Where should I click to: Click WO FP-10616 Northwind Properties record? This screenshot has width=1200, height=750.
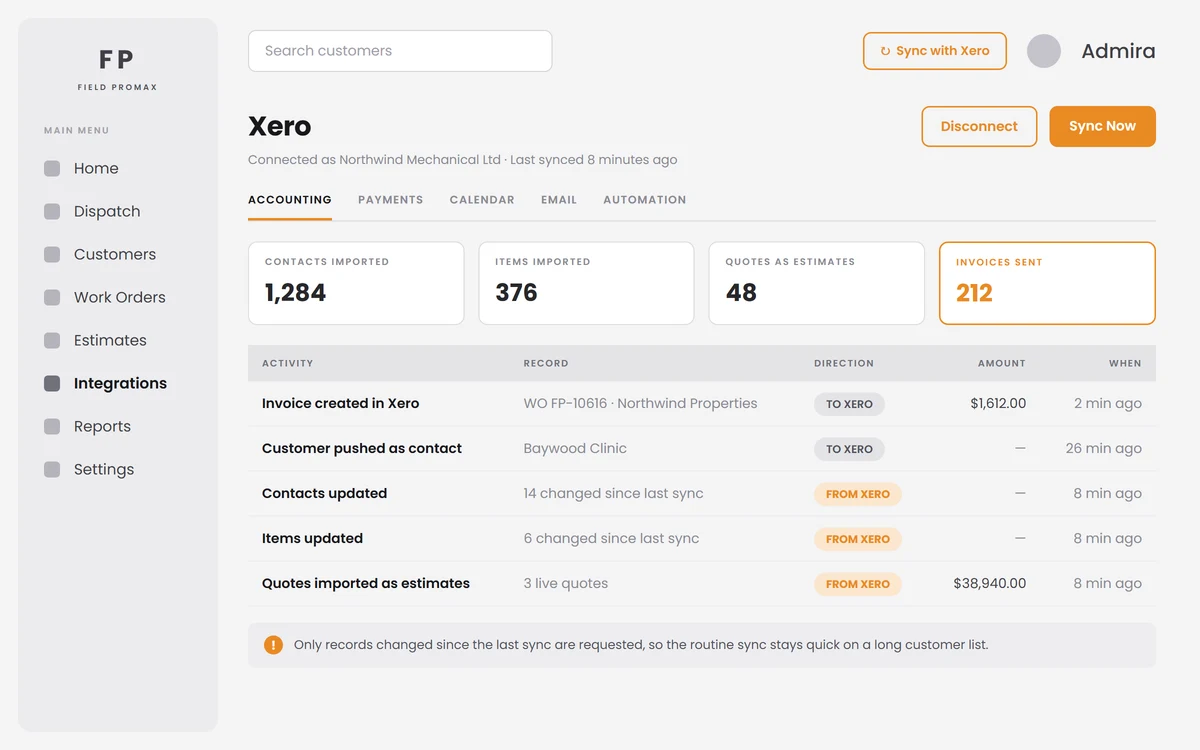pyautogui.click(x=641, y=404)
